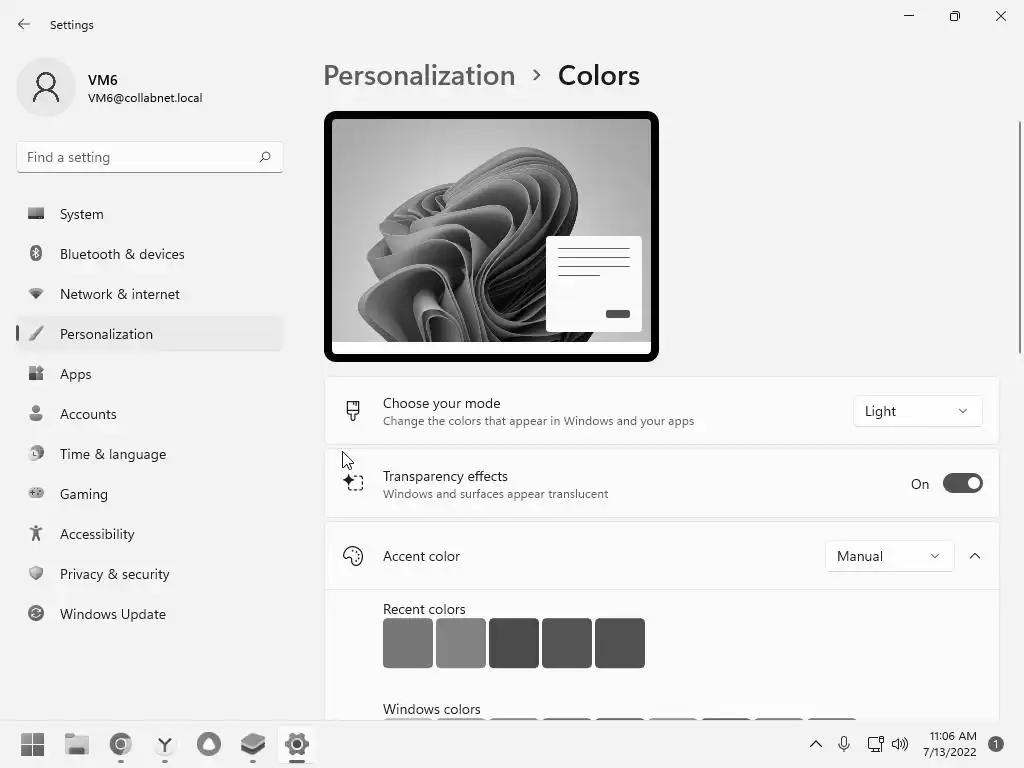Image resolution: width=1024 pixels, height=768 pixels.
Task: Select the fourth recent color swatch
Action: coord(567,643)
